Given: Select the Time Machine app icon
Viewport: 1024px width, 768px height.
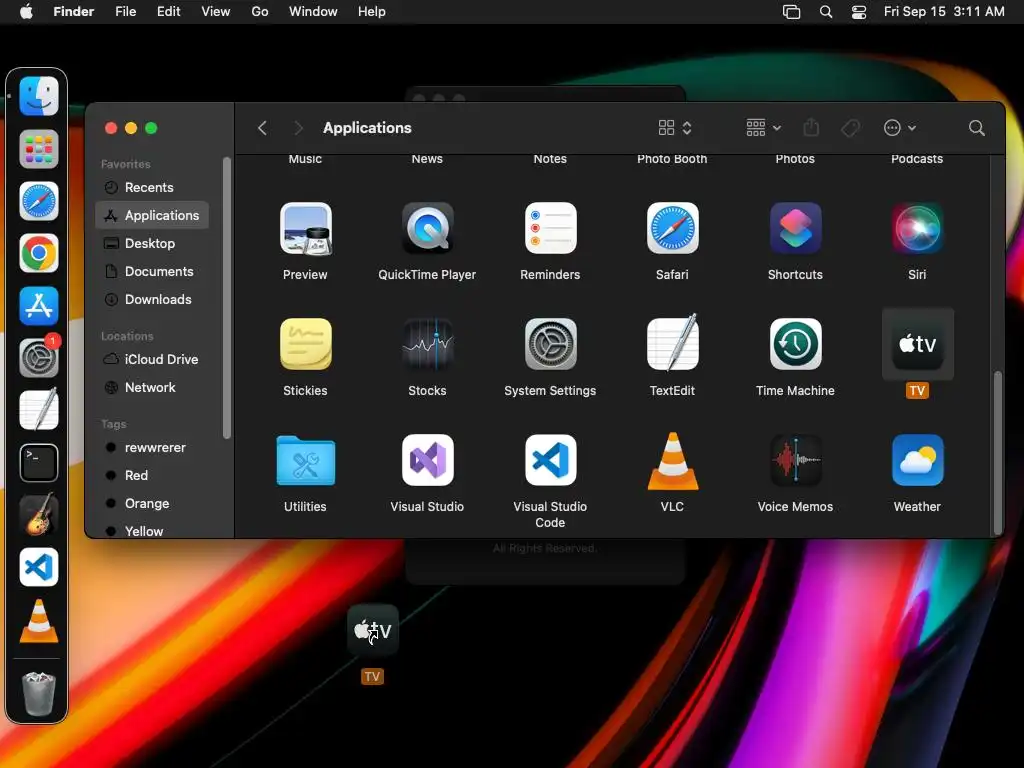Looking at the screenshot, I should [795, 344].
